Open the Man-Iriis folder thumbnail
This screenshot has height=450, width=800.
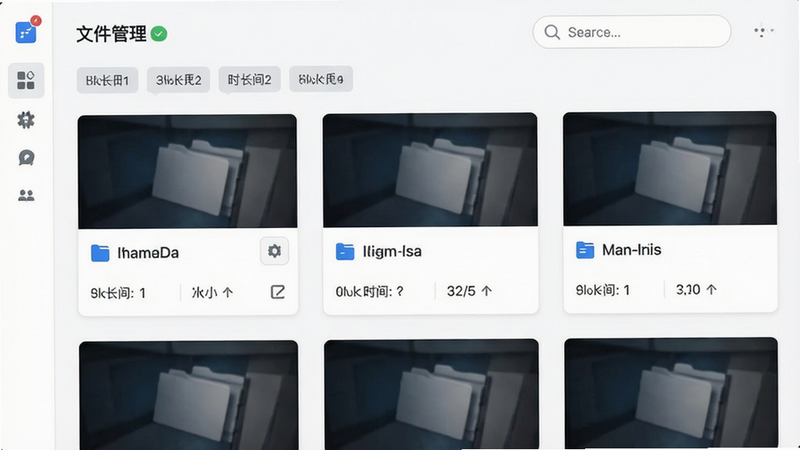[670, 168]
